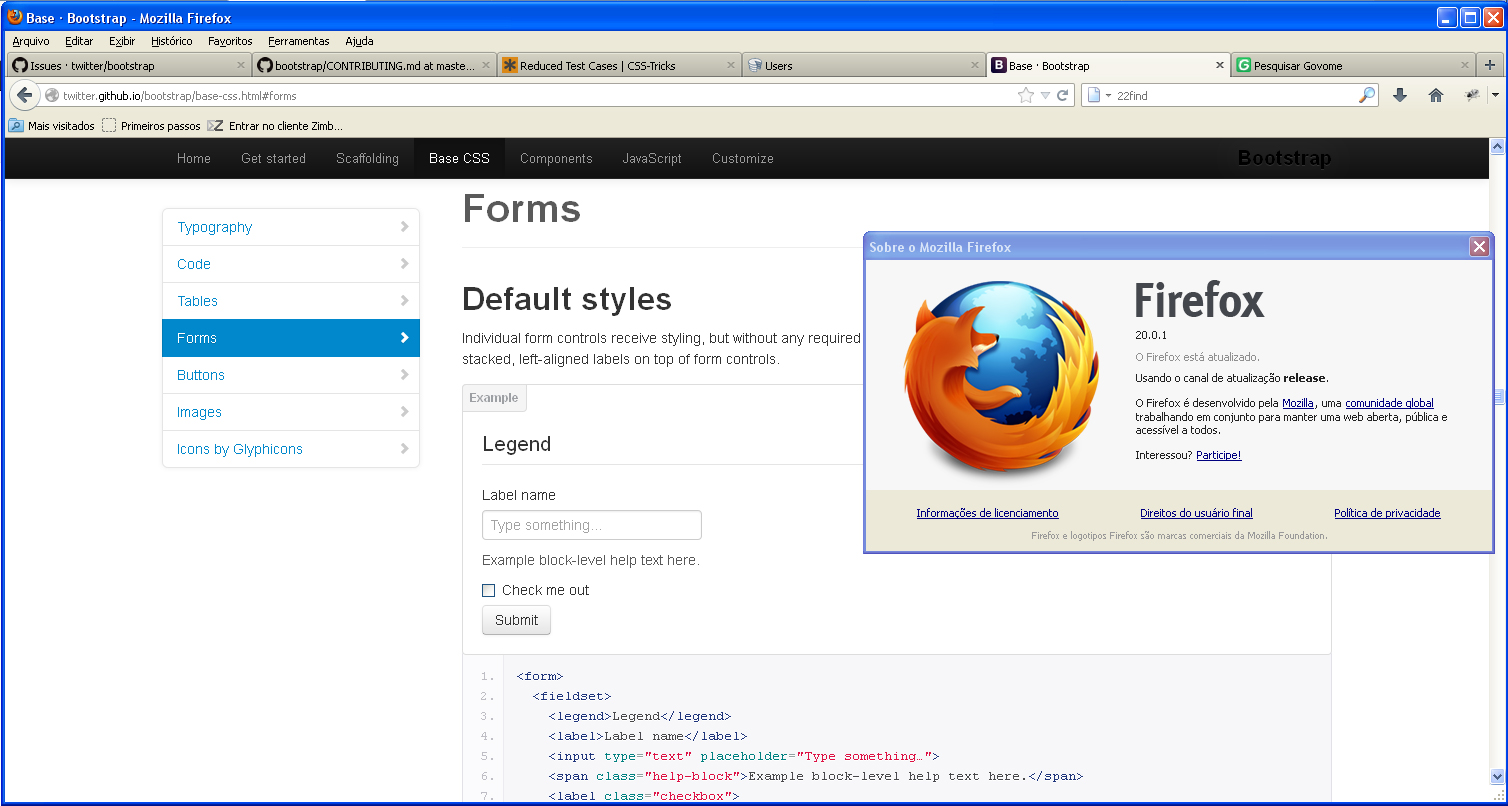Open the search engine selector dropdown

pyautogui.click(x=1099, y=96)
